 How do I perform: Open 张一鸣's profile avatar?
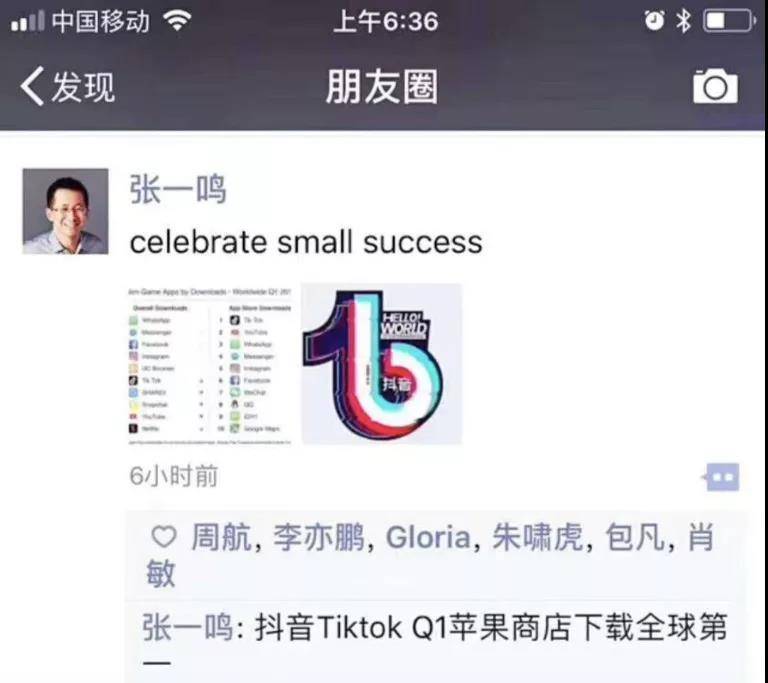(x=65, y=211)
